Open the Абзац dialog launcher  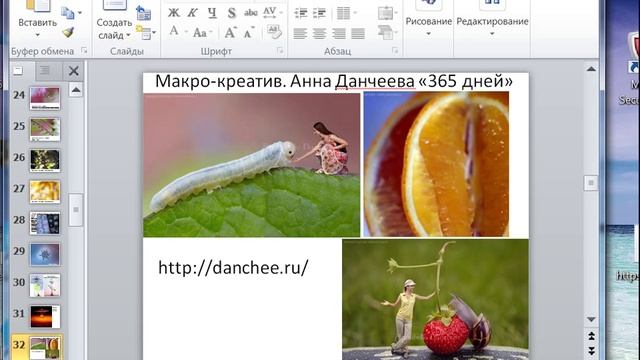pos(395,51)
